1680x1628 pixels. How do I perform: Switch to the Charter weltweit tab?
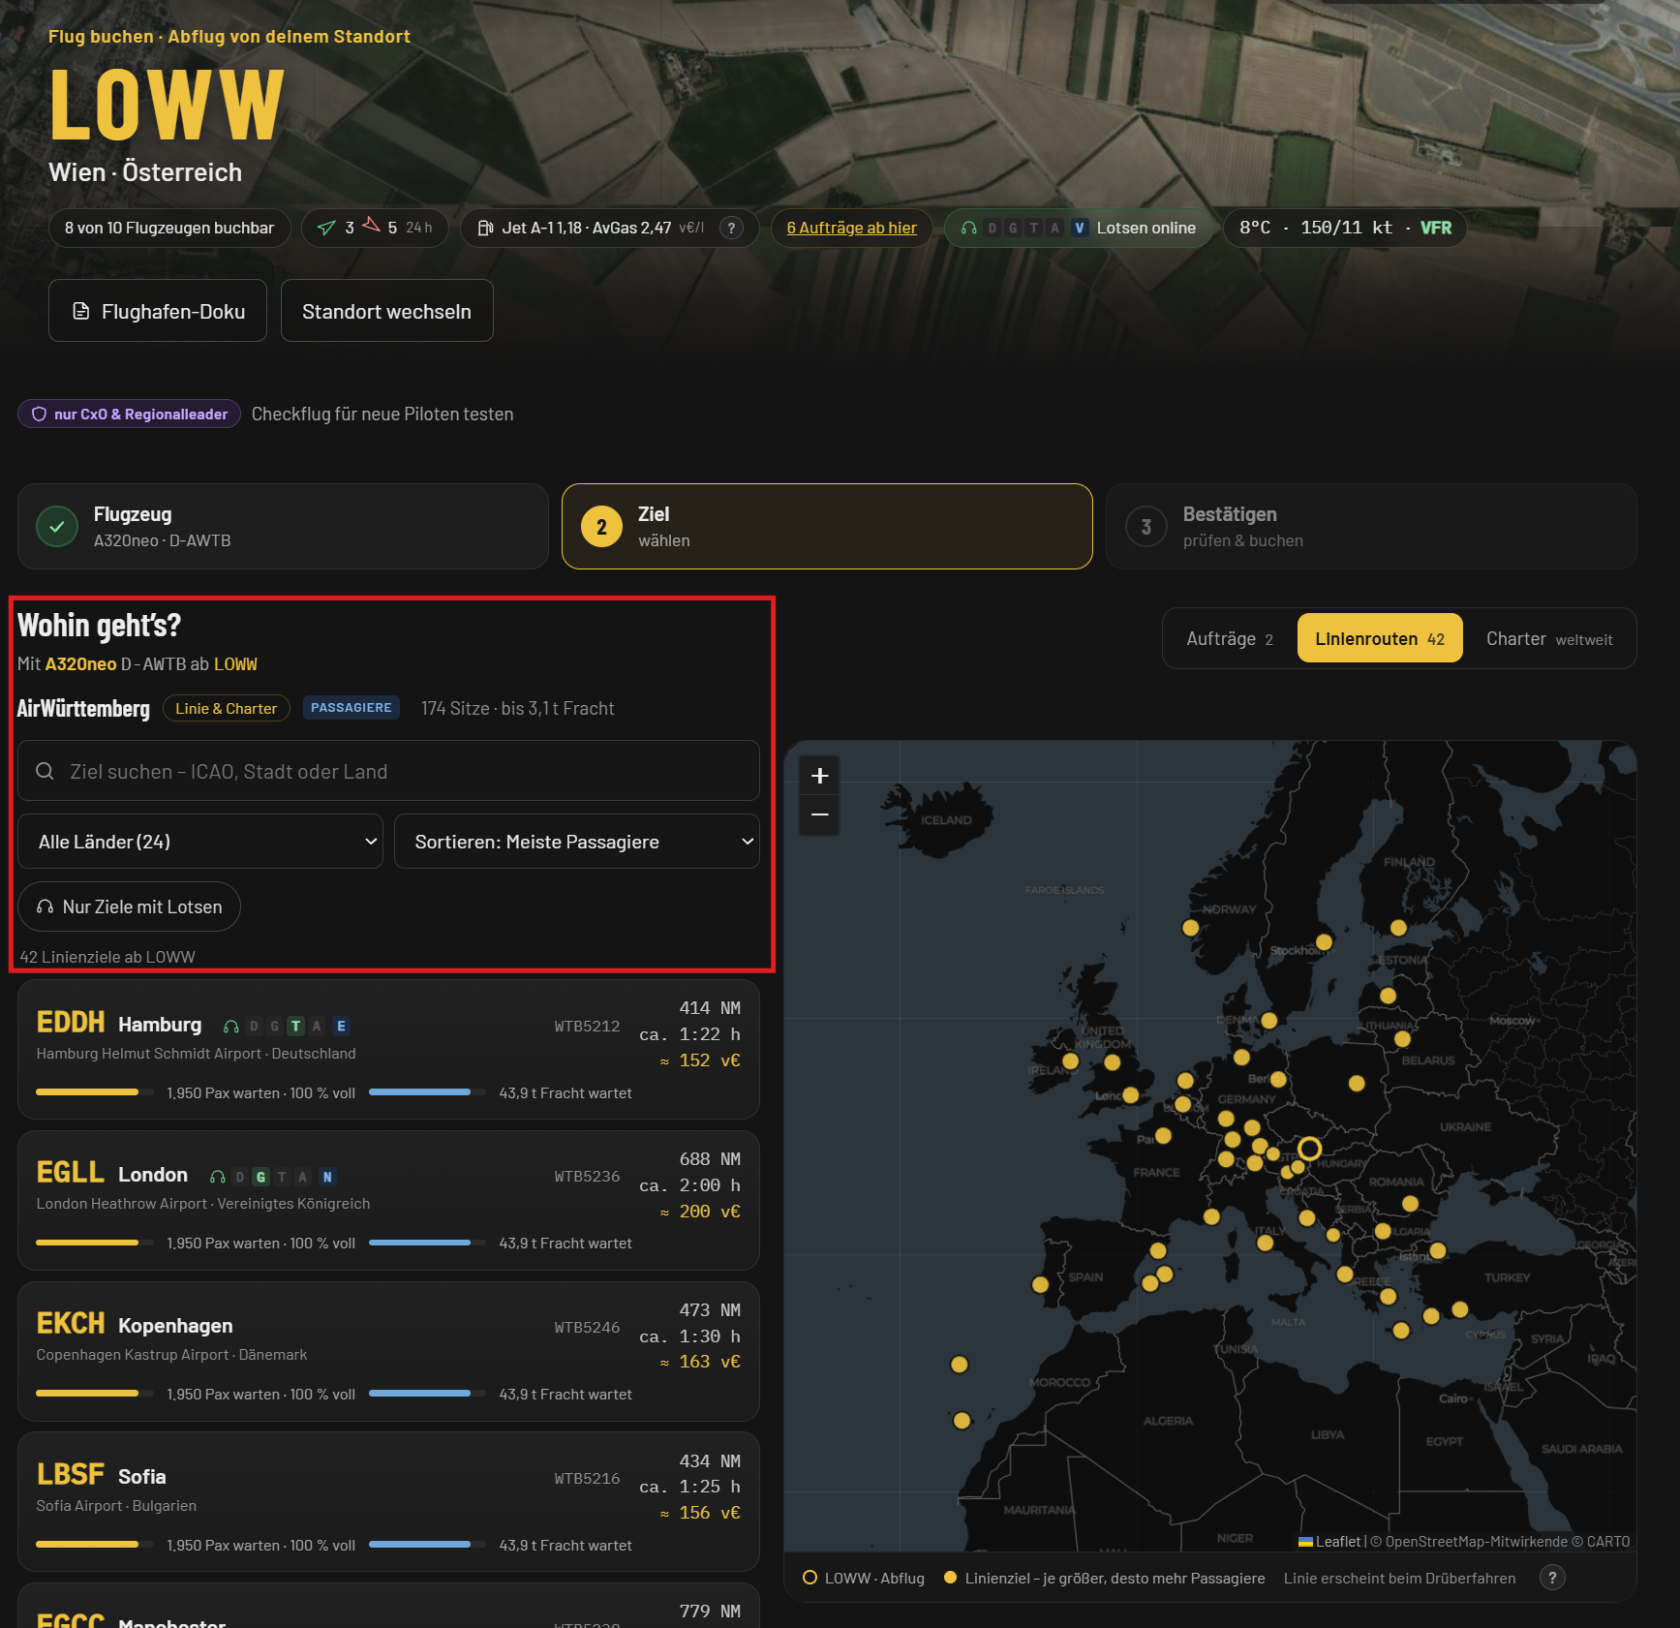(1548, 638)
